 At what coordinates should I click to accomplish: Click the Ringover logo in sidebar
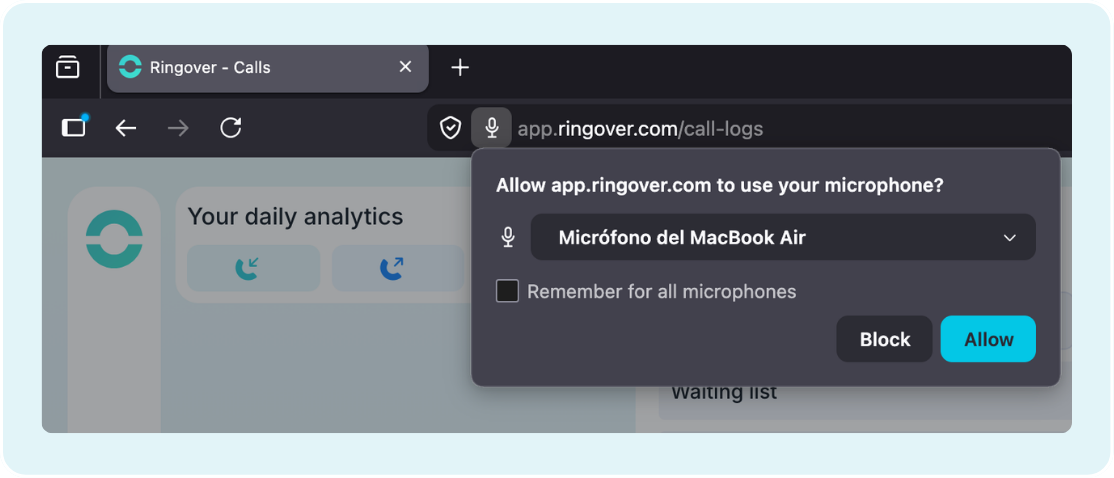(114, 239)
